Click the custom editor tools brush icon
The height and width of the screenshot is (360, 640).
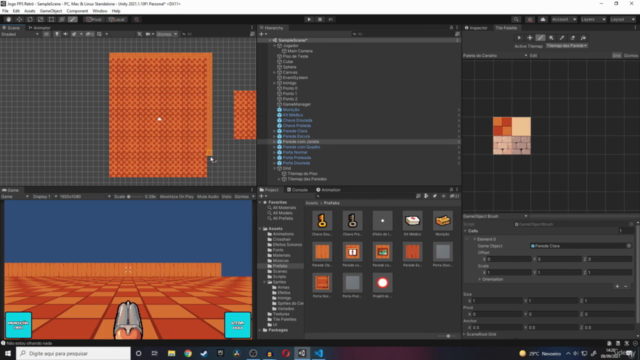(x=72, y=19)
